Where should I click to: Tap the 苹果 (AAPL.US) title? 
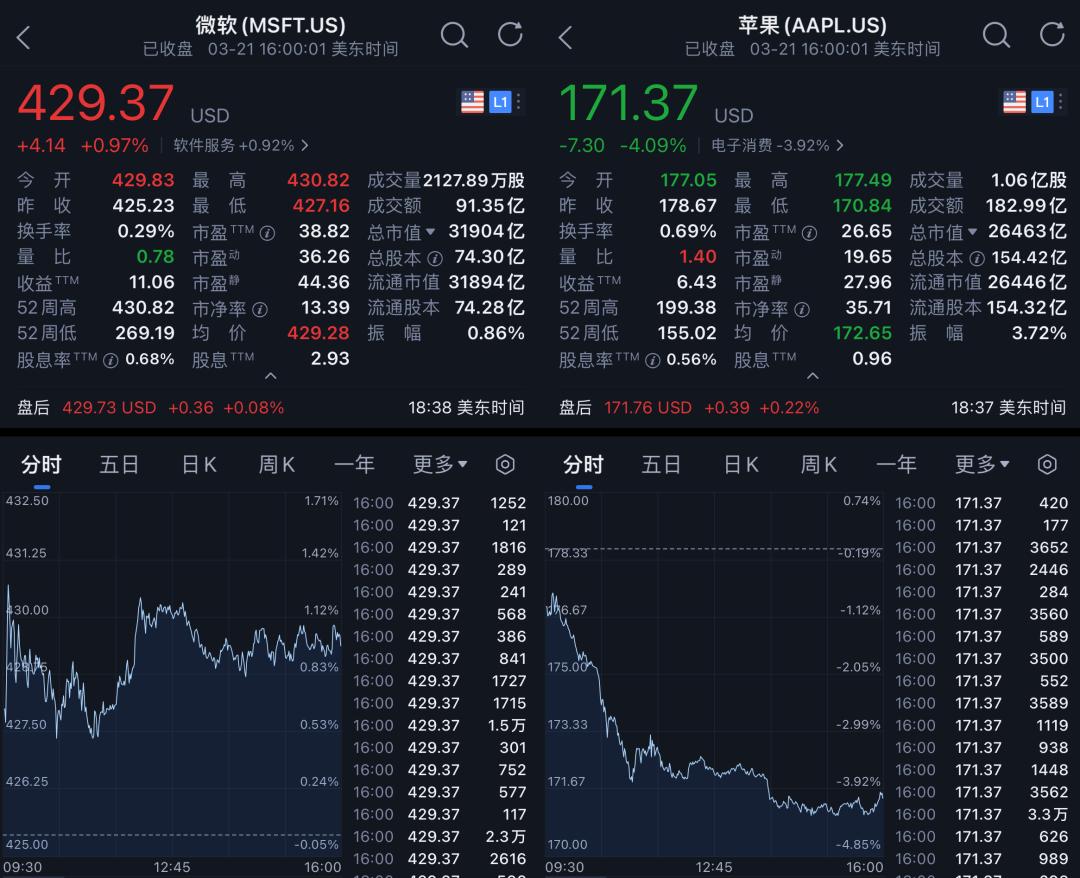(812, 25)
